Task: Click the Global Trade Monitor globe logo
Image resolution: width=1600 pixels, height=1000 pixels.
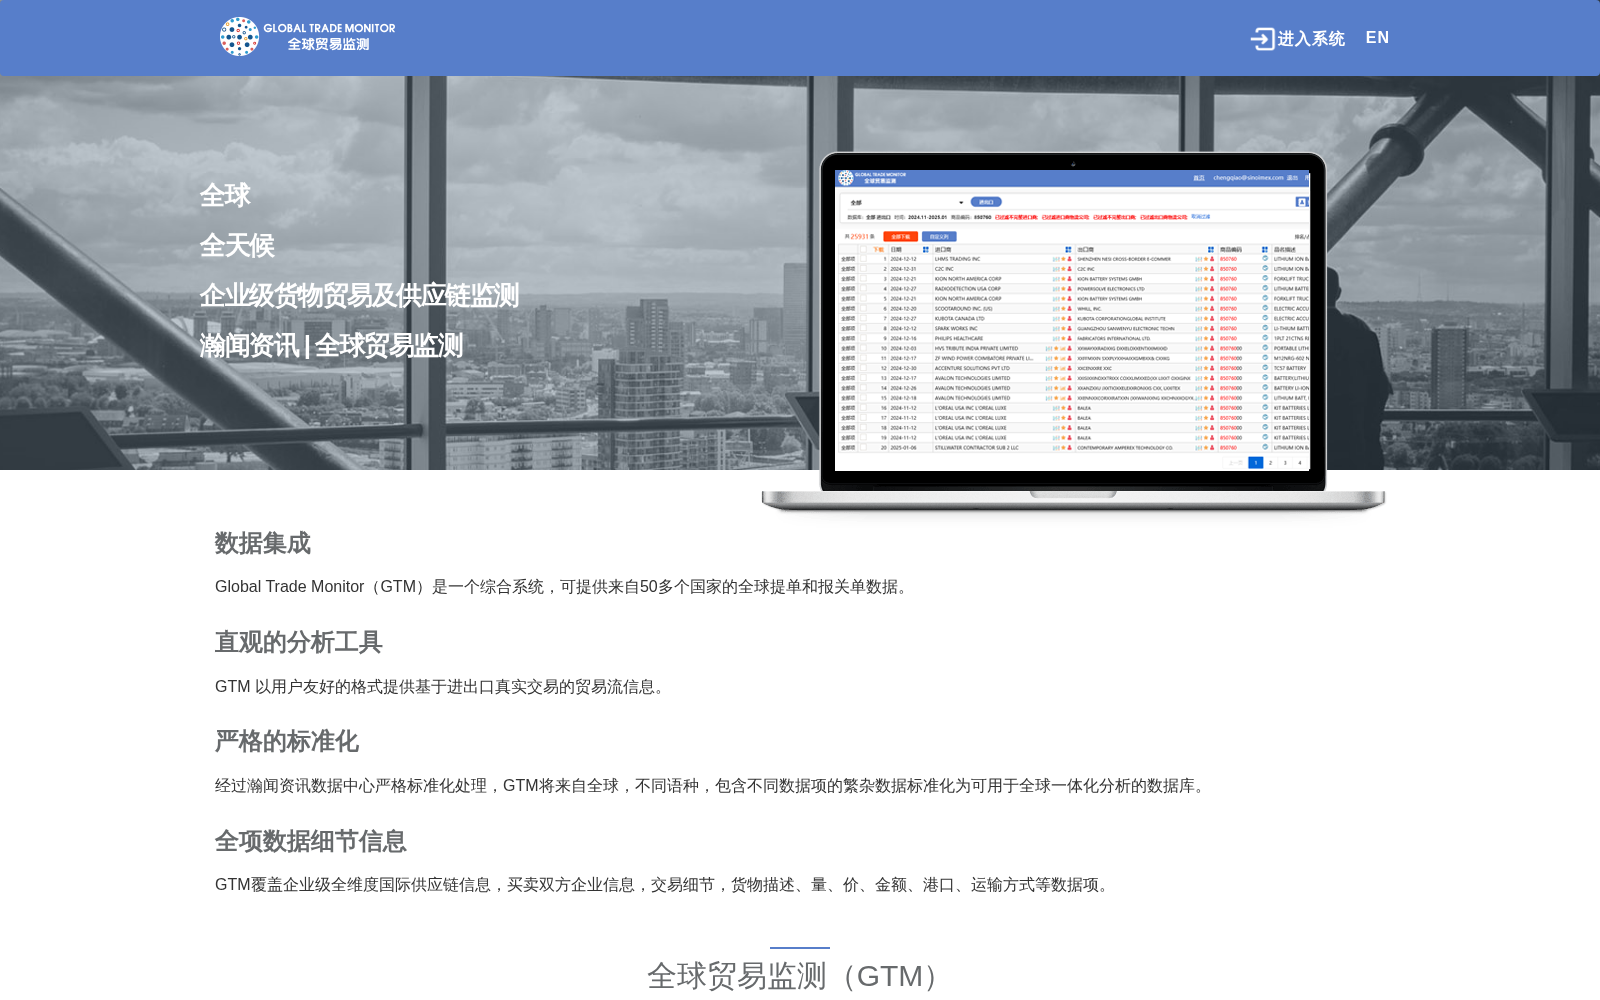Action: point(239,37)
